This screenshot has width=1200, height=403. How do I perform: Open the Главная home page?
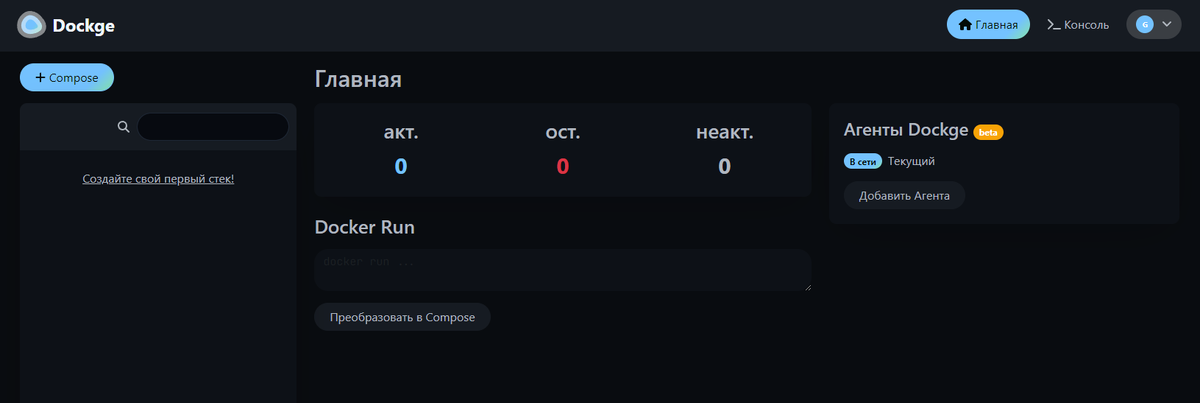pyautogui.click(x=988, y=25)
